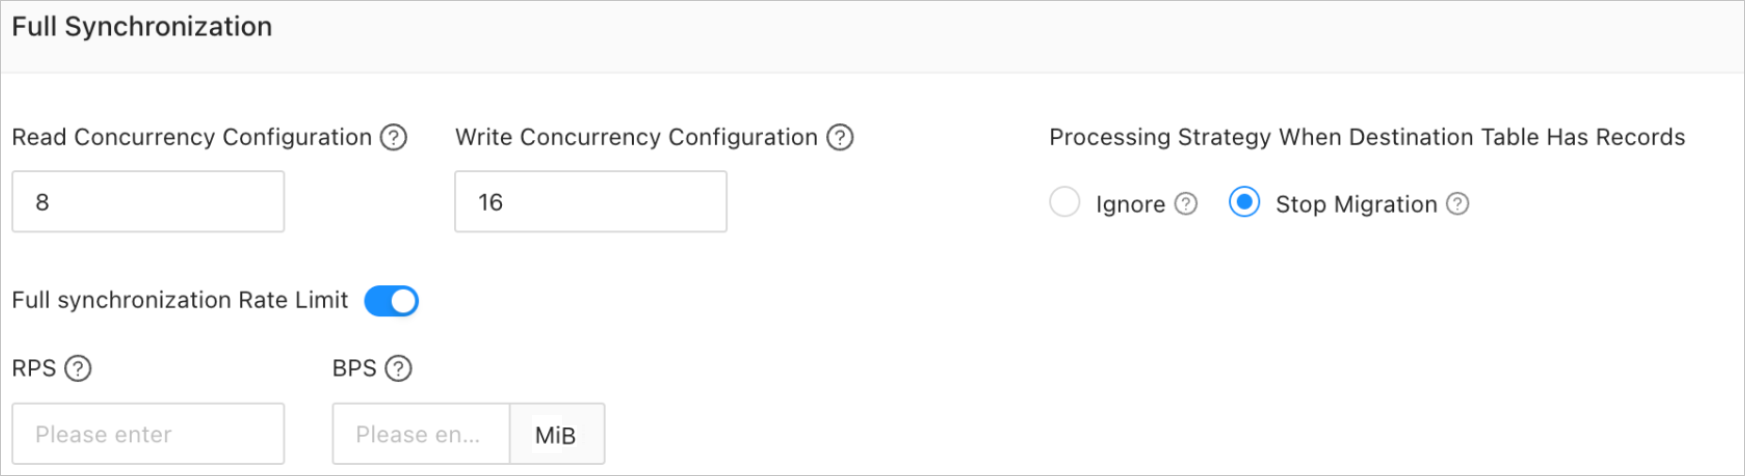This screenshot has width=1745, height=476.
Task: Click the Ignore option label
Action: point(1130,204)
